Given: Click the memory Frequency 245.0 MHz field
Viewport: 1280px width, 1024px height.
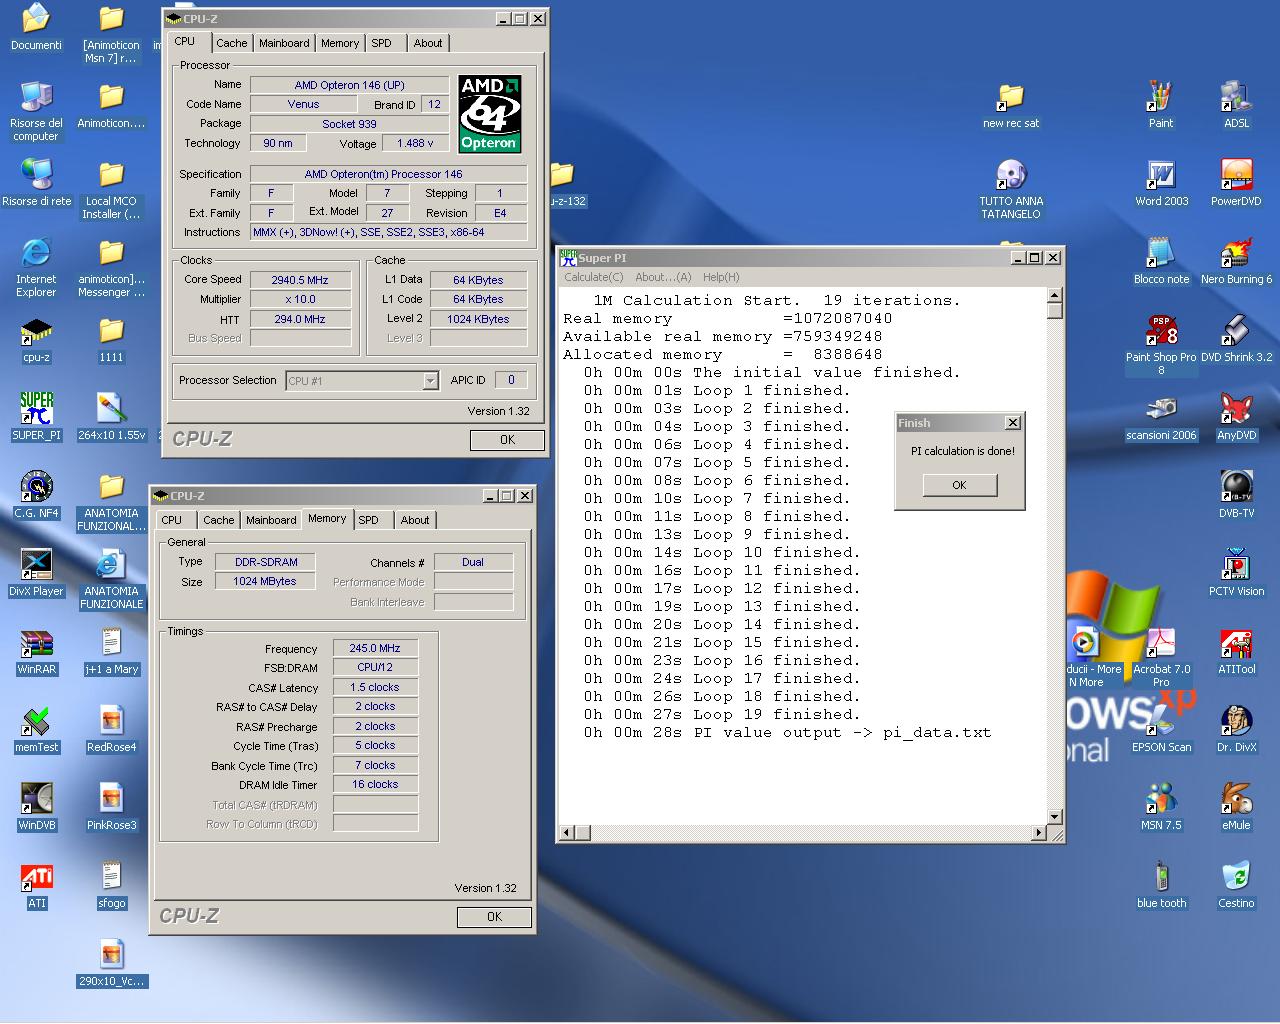Looking at the screenshot, I should click(375, 649).
